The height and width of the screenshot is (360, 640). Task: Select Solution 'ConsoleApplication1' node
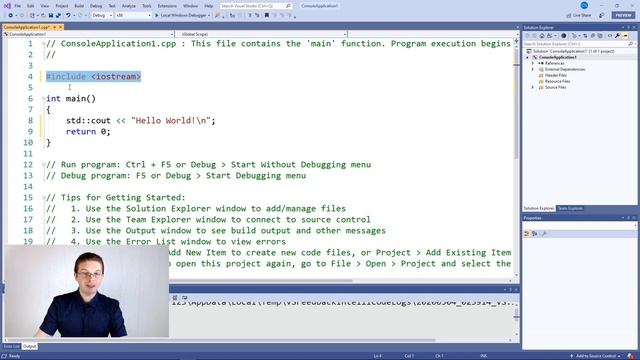[x=570, y=51]
